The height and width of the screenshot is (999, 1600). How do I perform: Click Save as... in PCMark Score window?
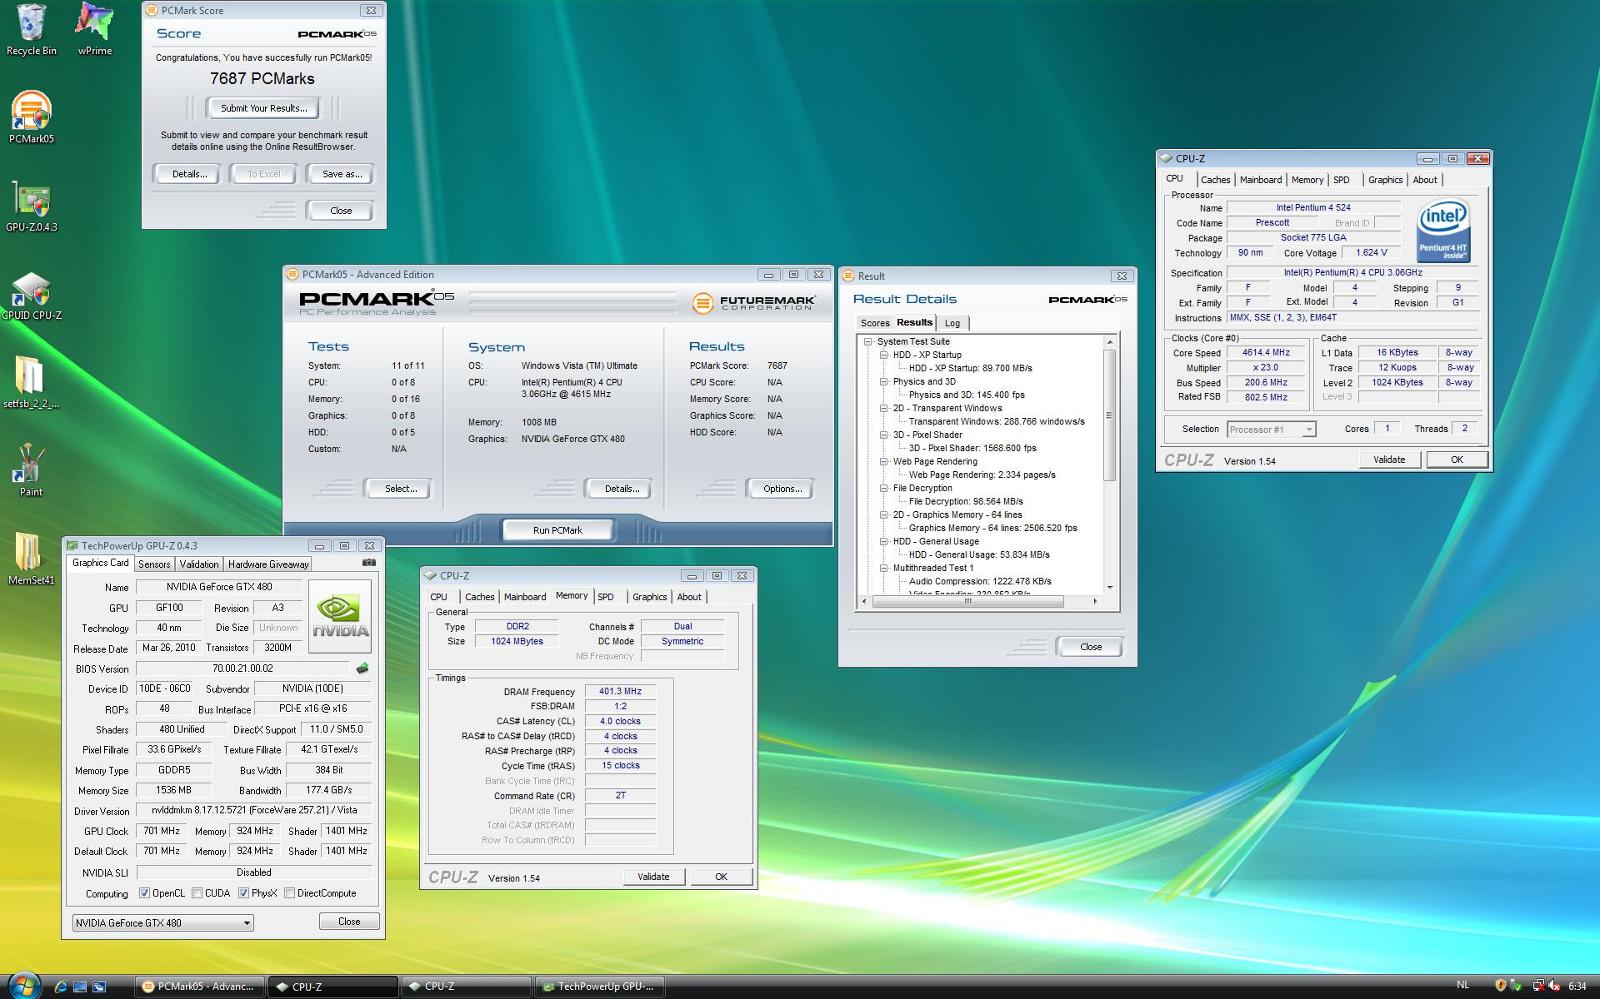[341, 174]
